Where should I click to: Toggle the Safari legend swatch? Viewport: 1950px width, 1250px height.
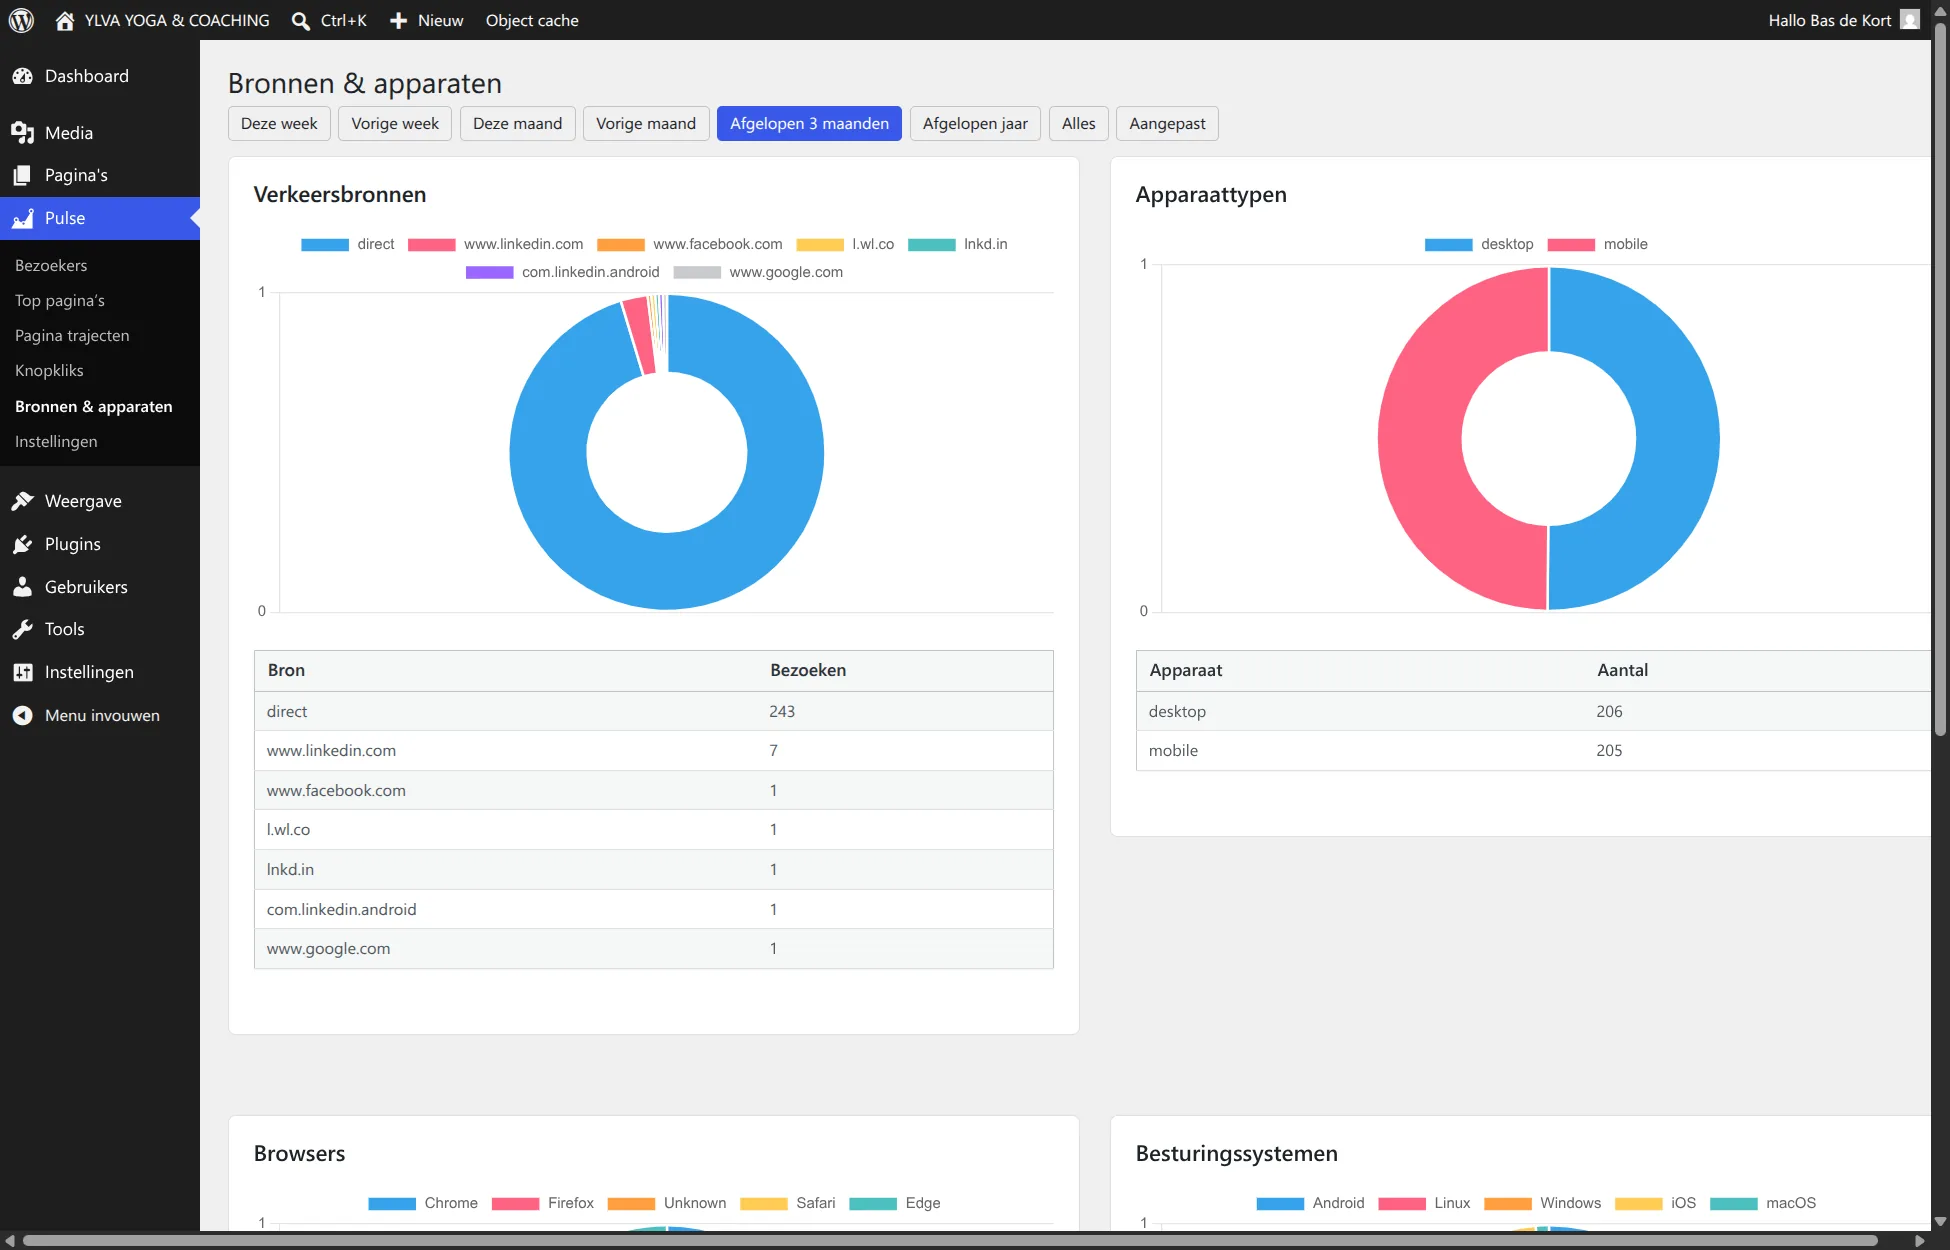[x=764, y=1203]
